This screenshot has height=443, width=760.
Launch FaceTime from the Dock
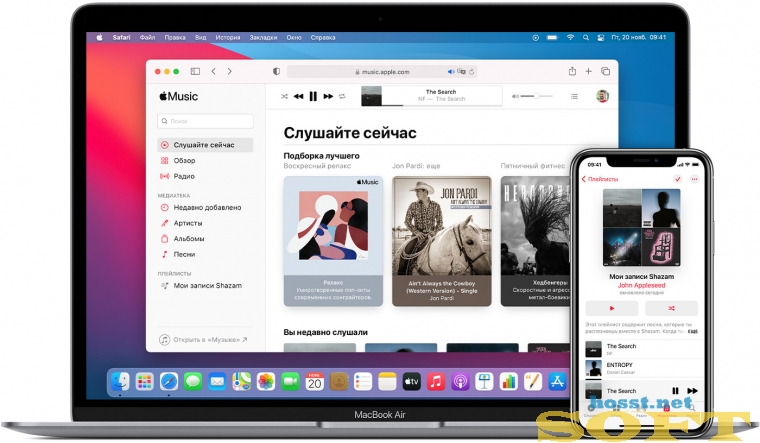click(290, 382)
